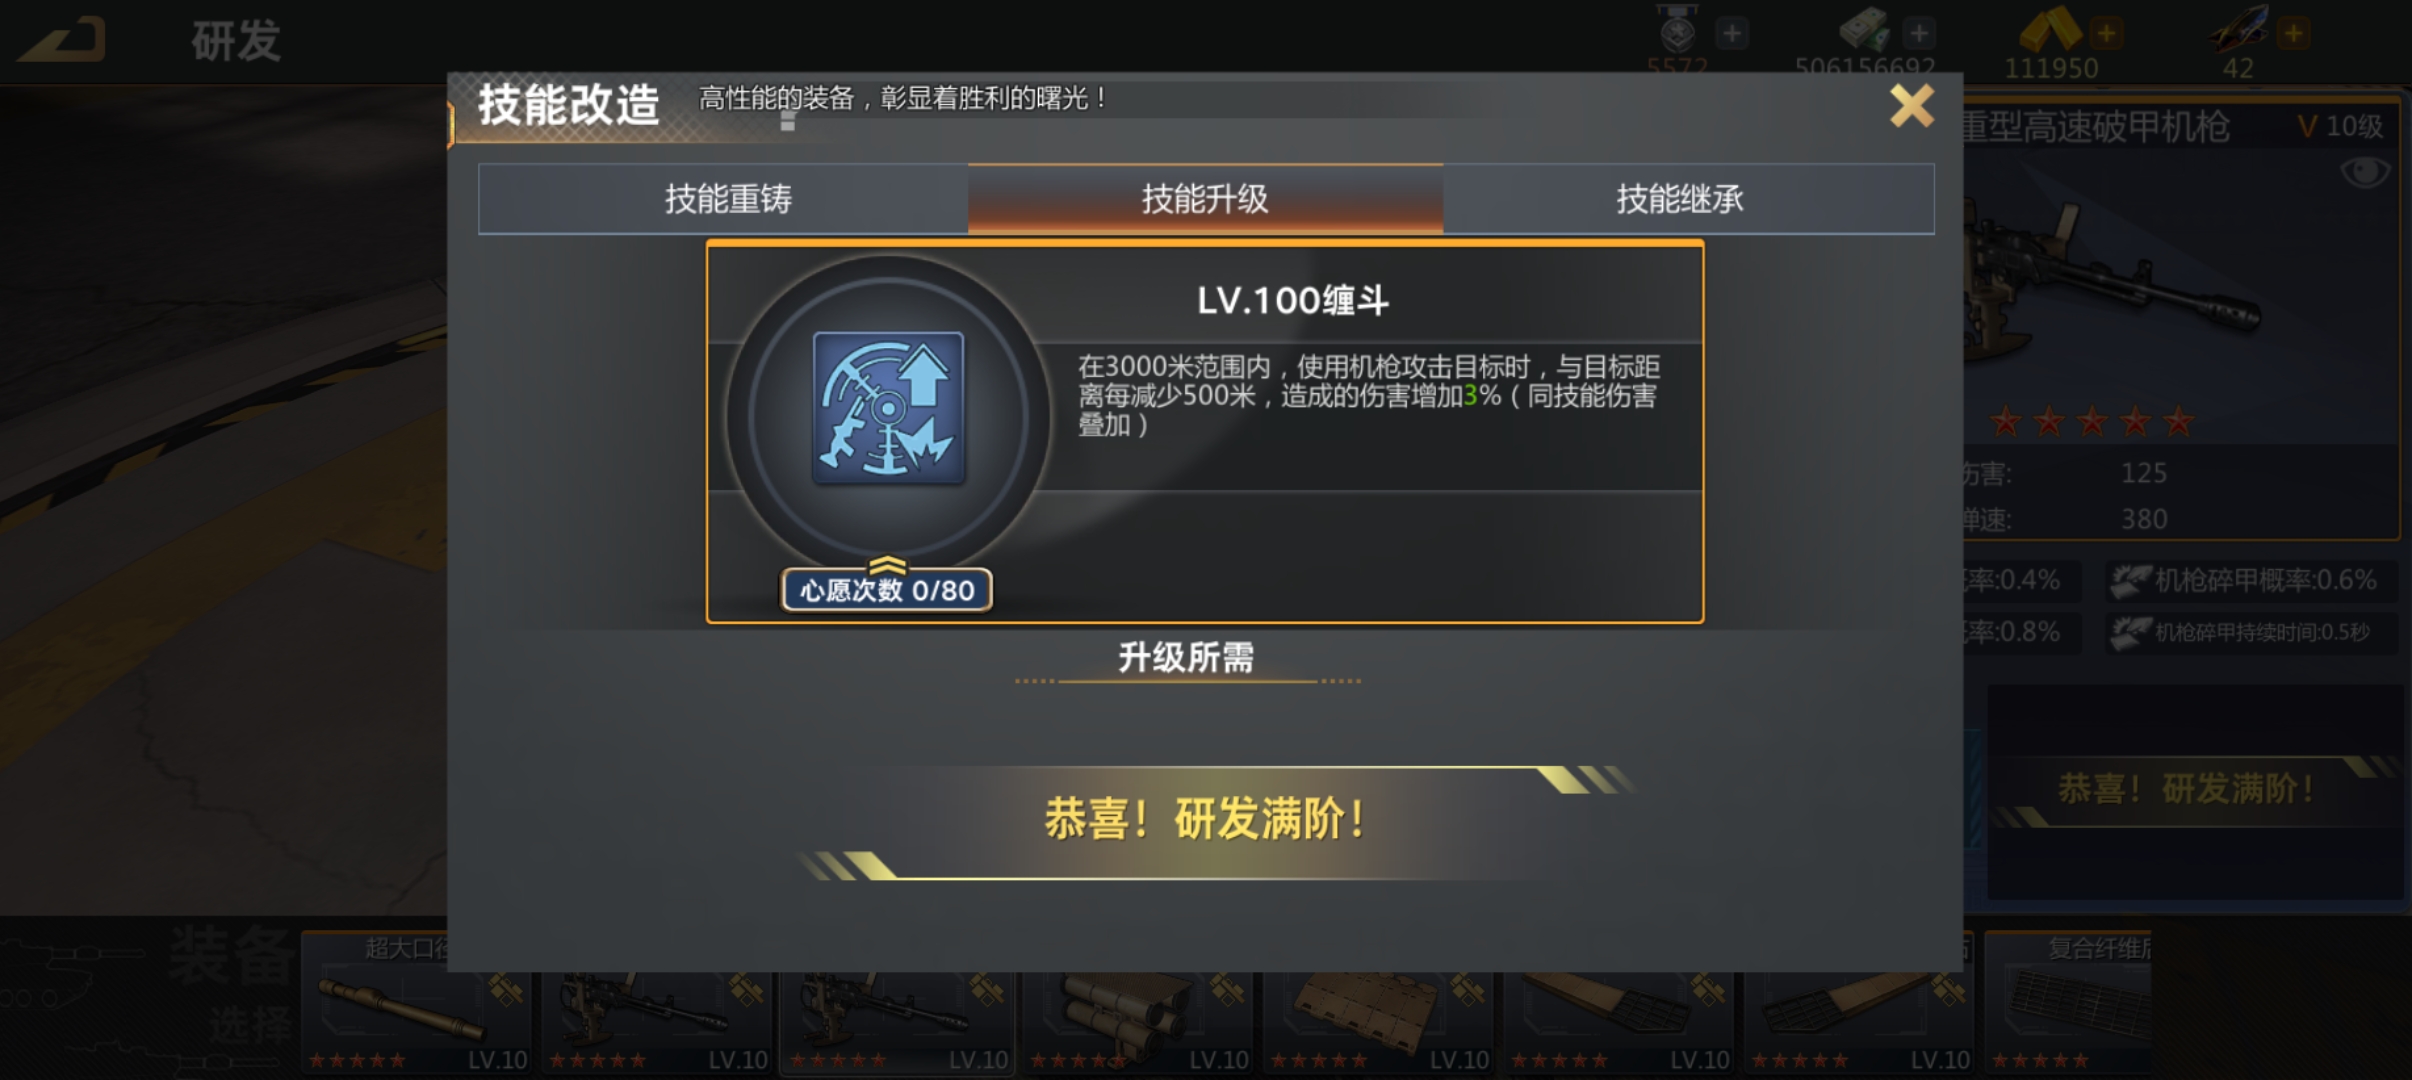Click the 缠斗 skill icon
The image size is (2412, 1080).
click(888, 408)
